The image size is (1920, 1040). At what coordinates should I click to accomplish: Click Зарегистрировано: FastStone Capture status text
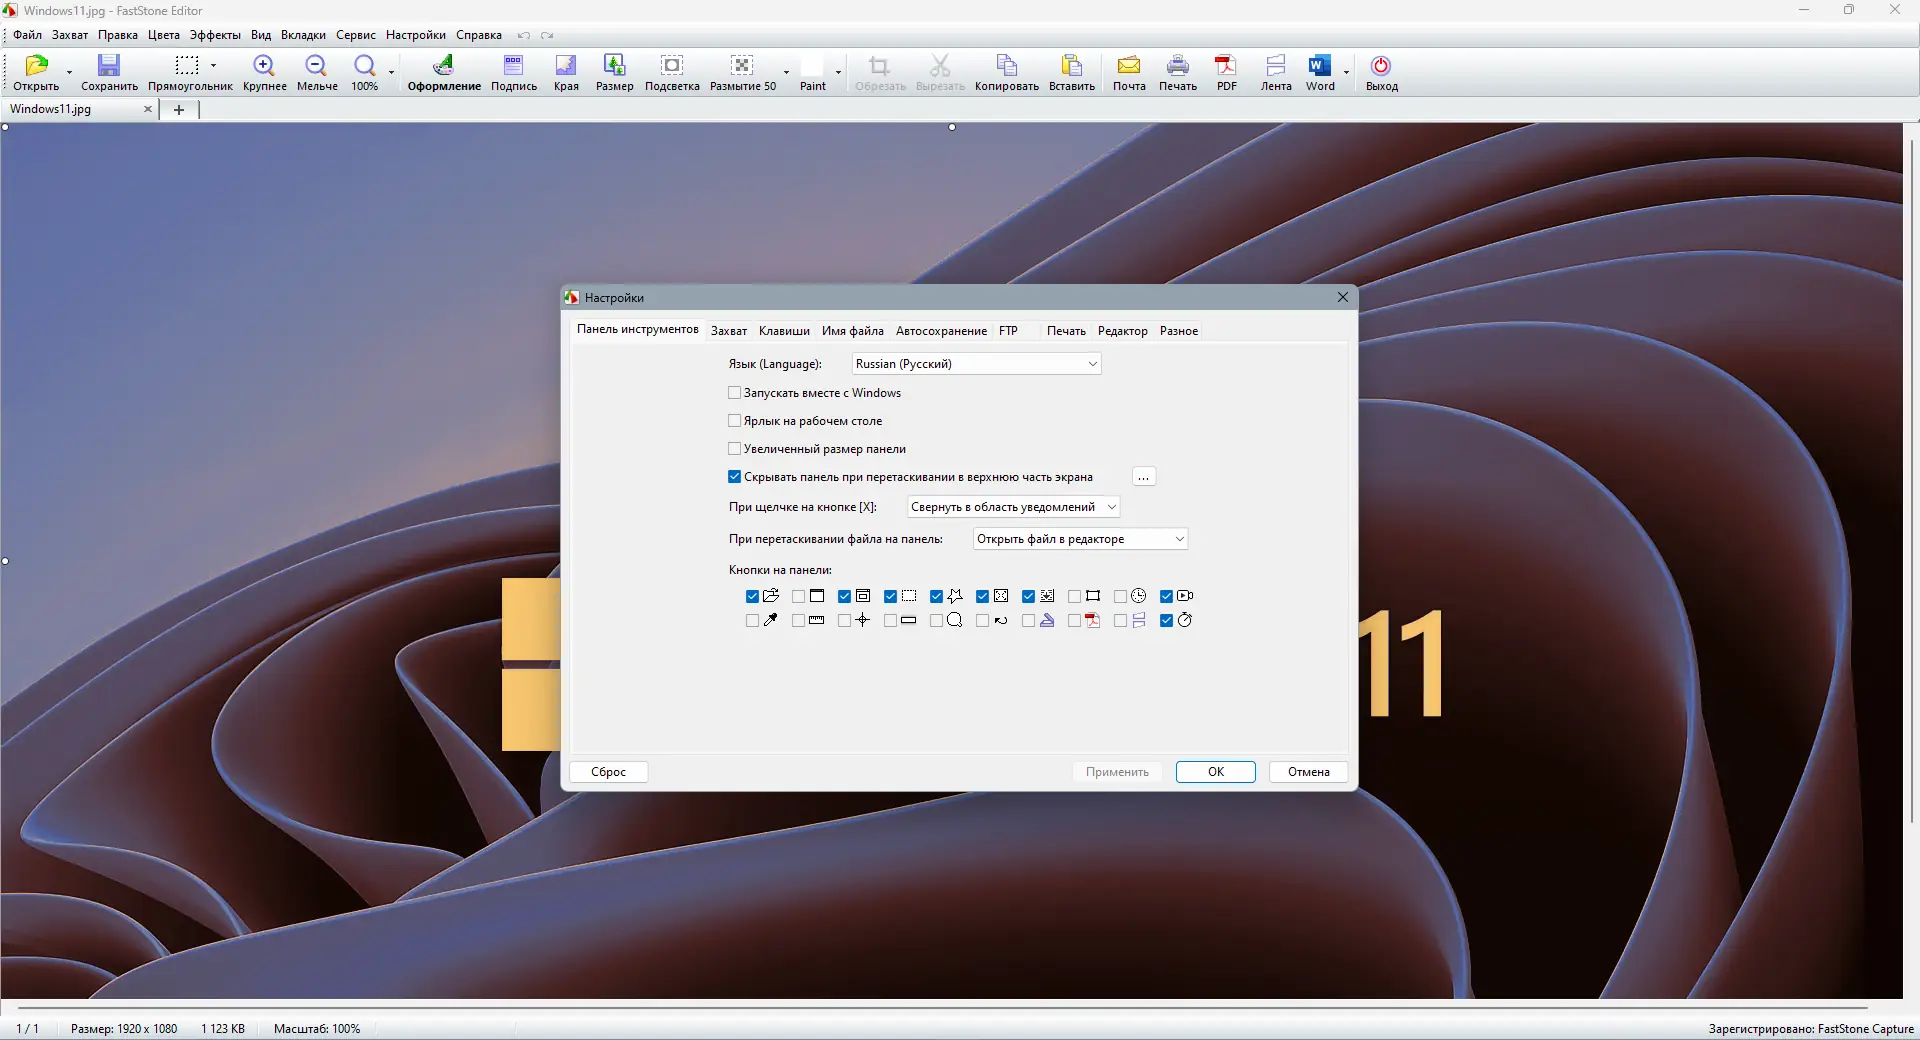coord(1811,1029)
